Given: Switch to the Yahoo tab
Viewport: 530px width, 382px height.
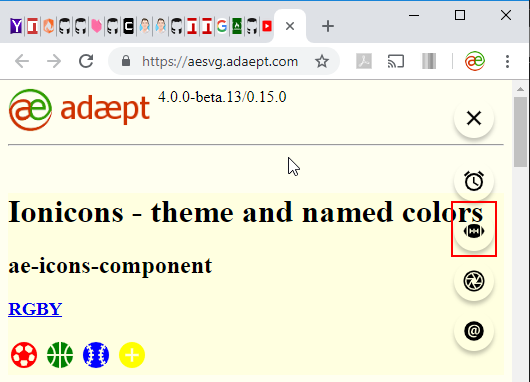Looking at the screenshot, I should [16, 26].
